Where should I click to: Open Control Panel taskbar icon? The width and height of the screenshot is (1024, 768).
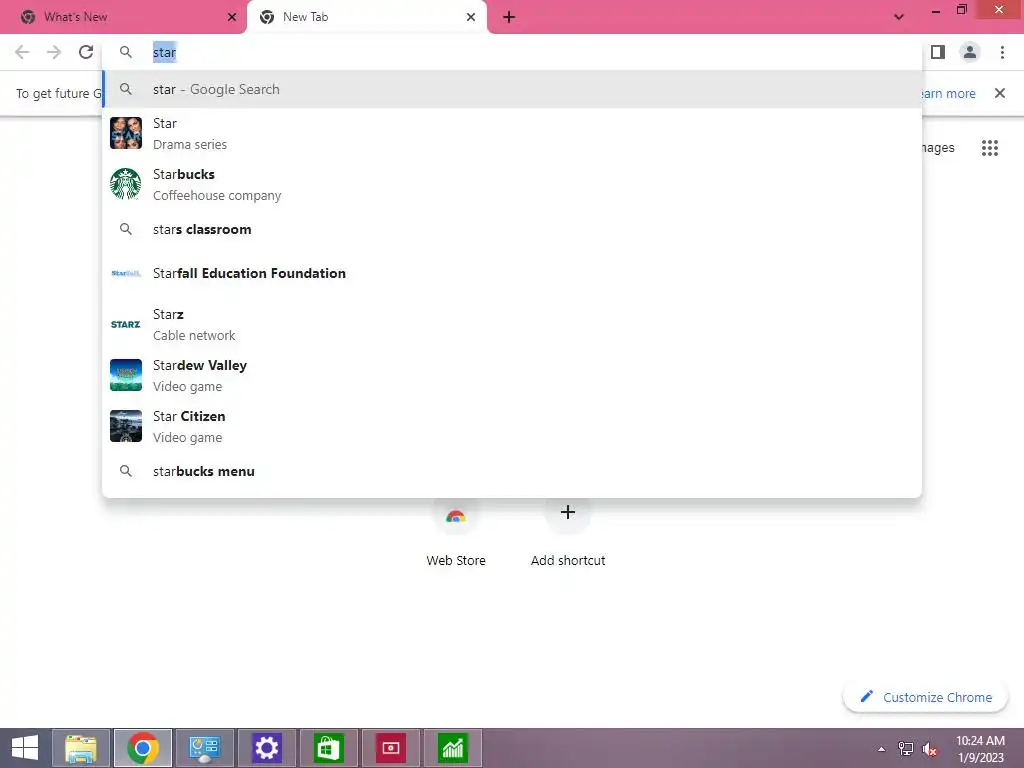click(204, 748)
